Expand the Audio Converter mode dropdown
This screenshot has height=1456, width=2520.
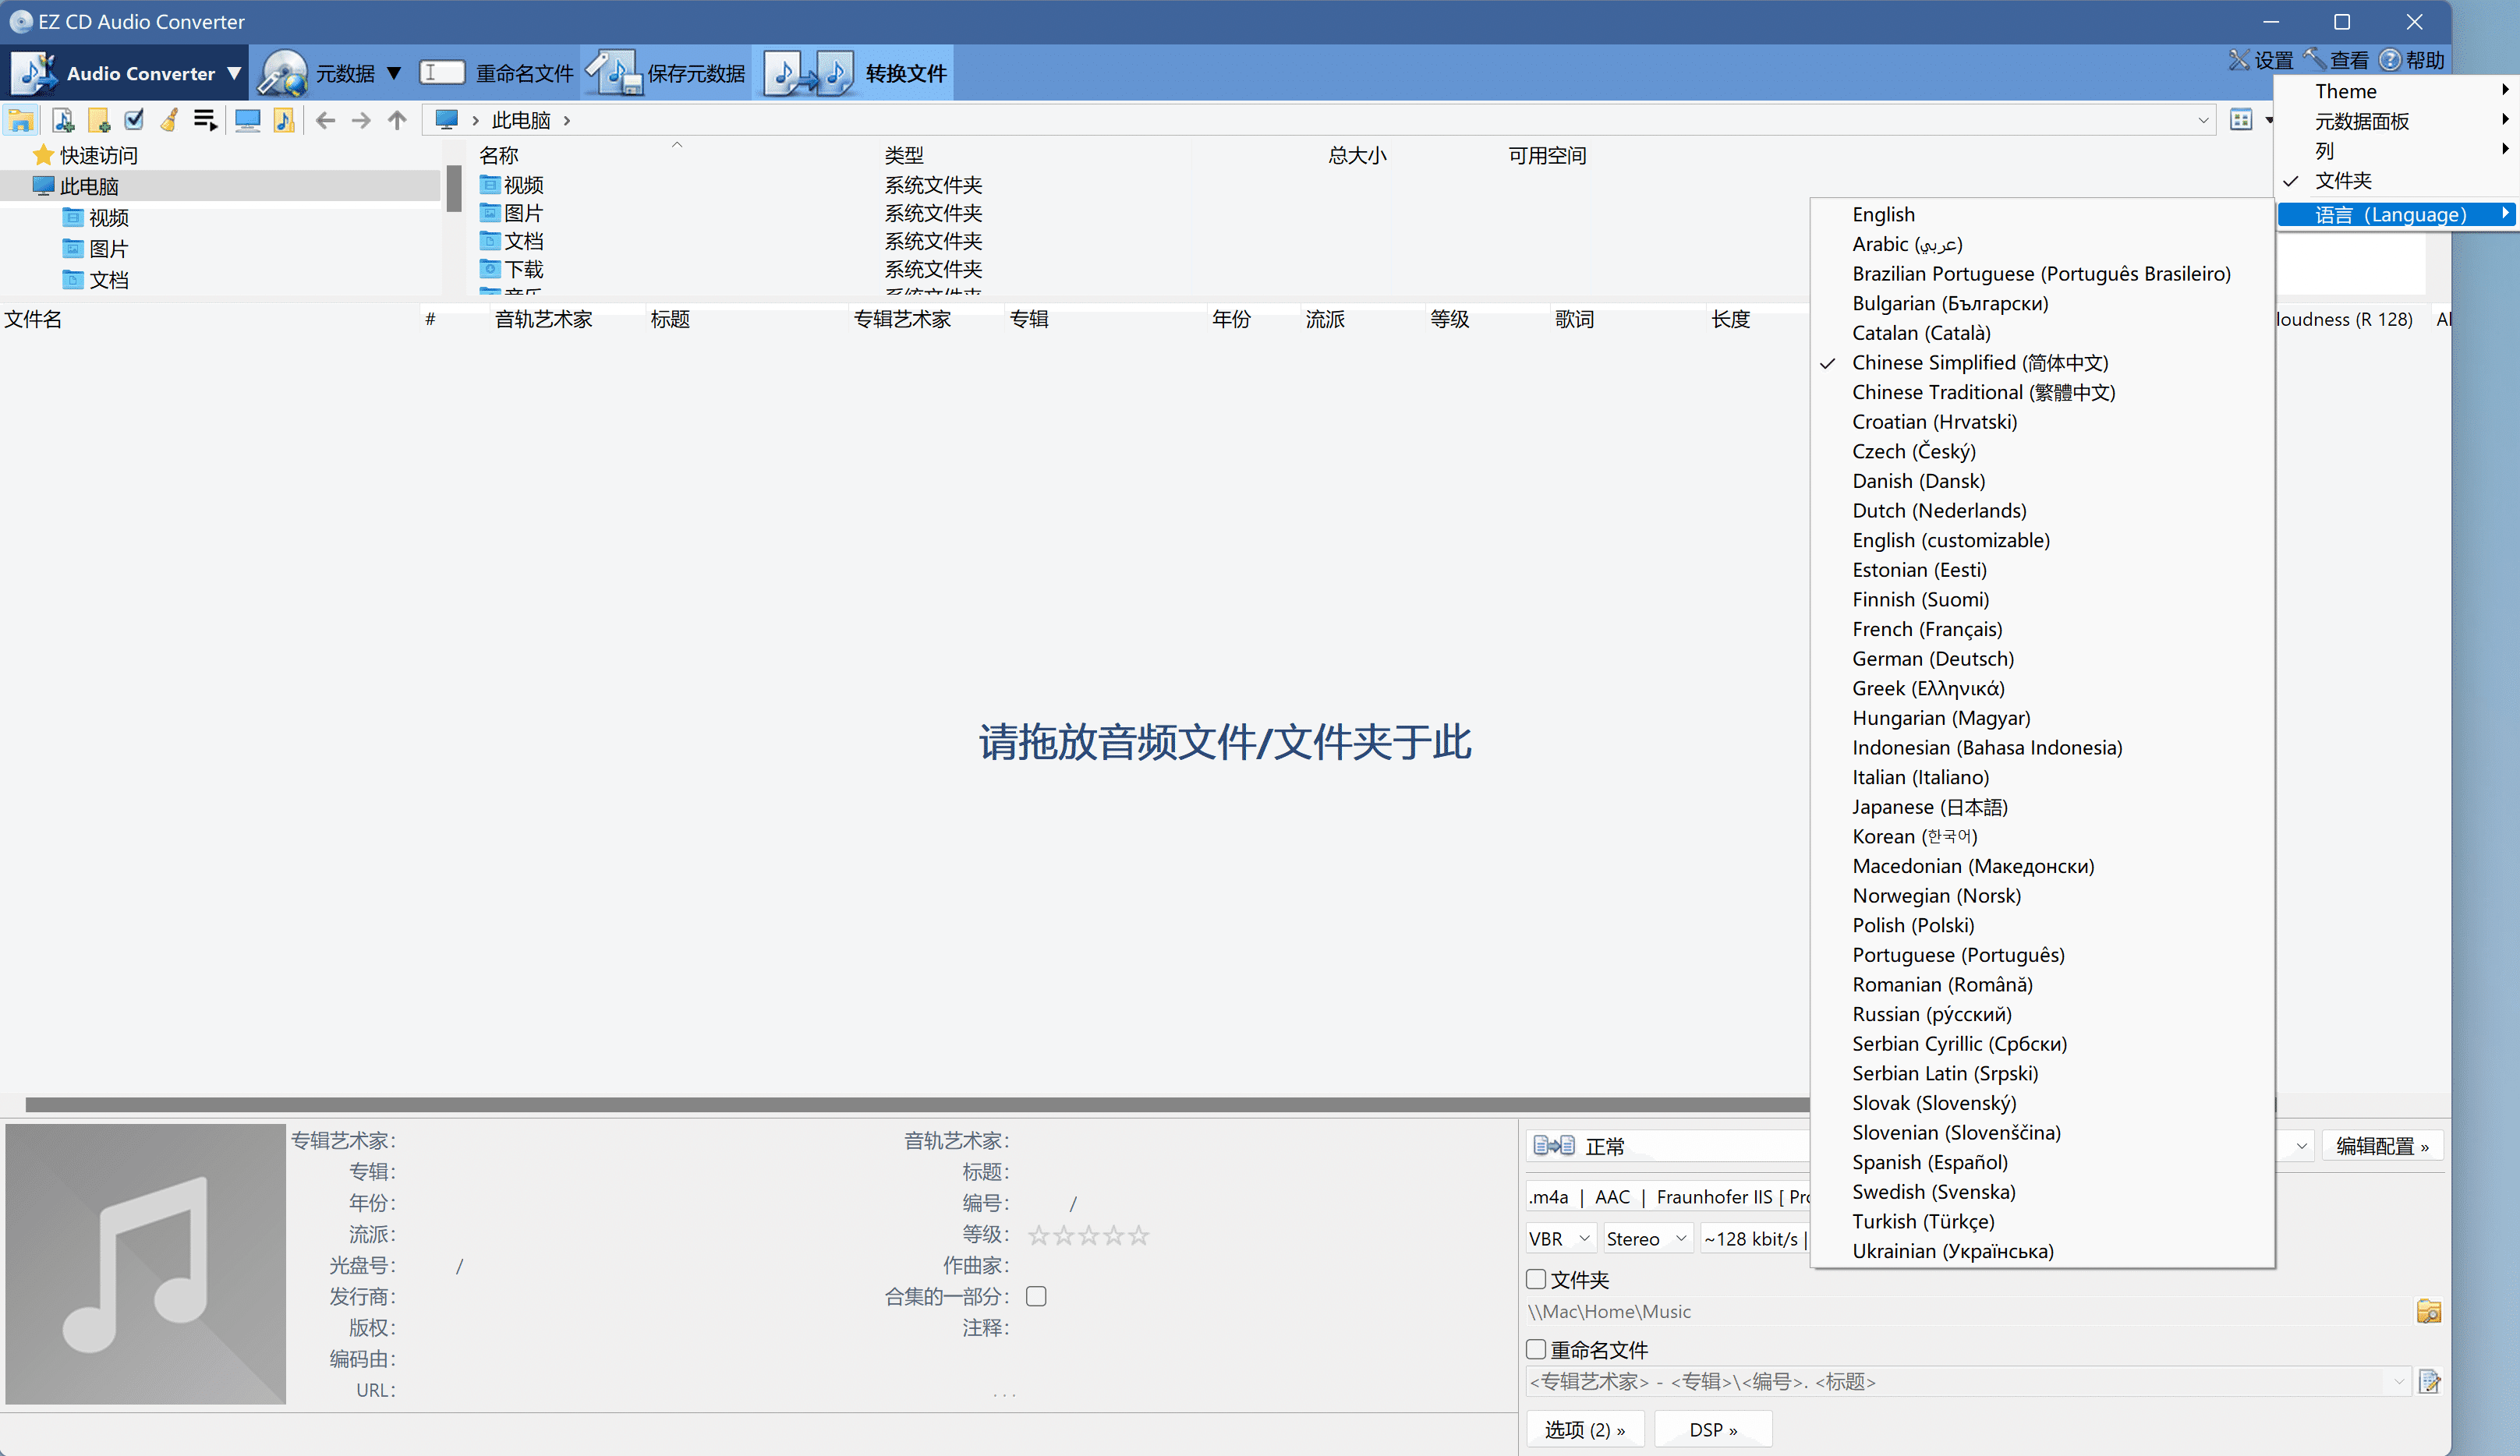click(x=233, y=73)
